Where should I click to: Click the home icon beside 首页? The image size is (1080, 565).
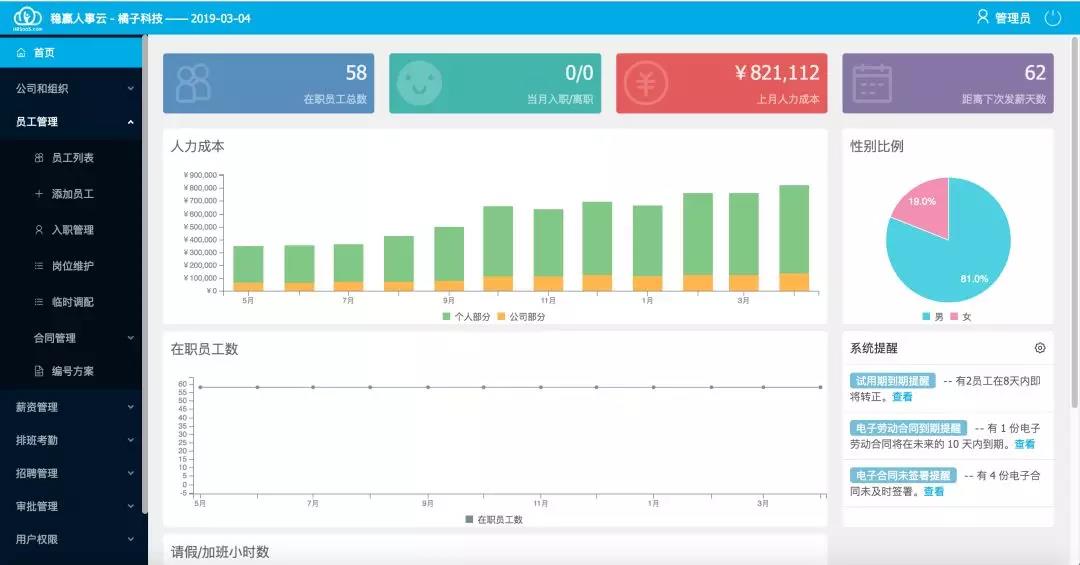[x=21, y=52]
